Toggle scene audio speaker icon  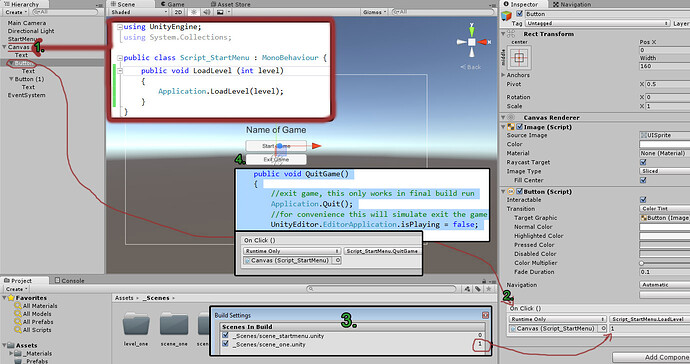coord(207,12)
